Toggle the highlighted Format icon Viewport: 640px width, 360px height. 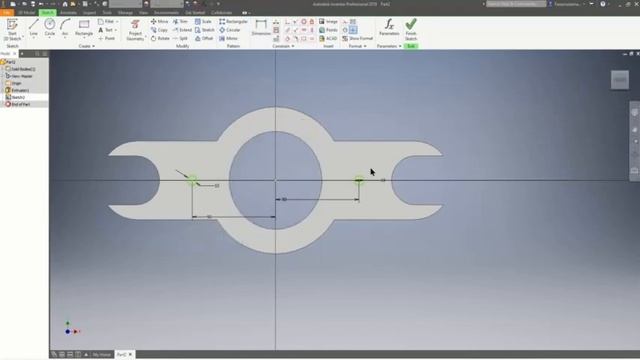tap(353, 30)
